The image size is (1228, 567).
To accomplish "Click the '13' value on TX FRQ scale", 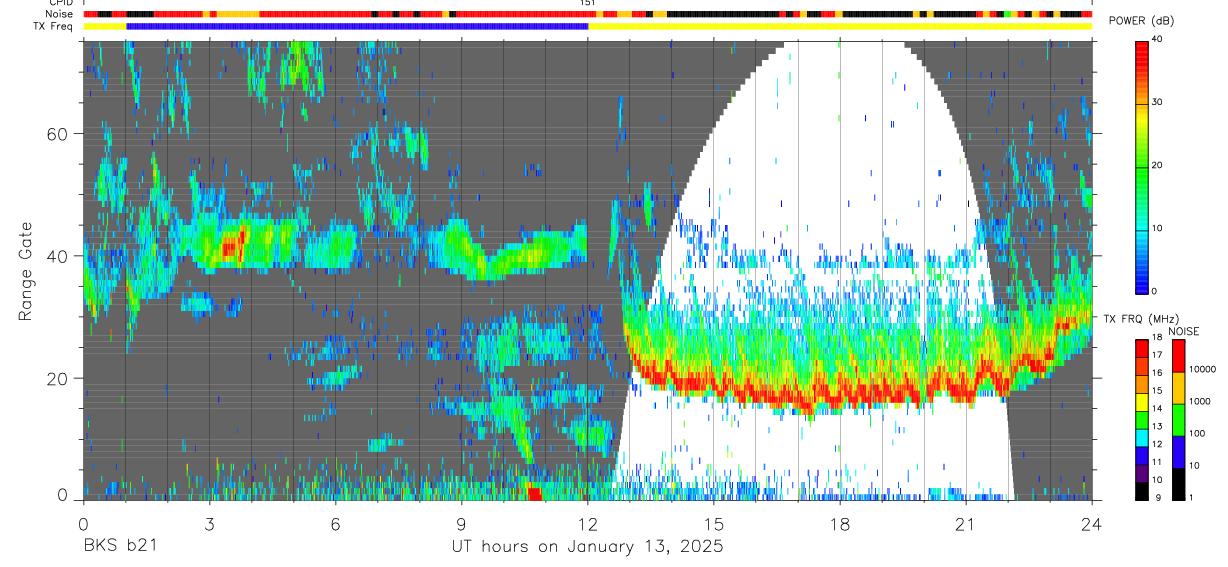I will [x=1159, y=427].
